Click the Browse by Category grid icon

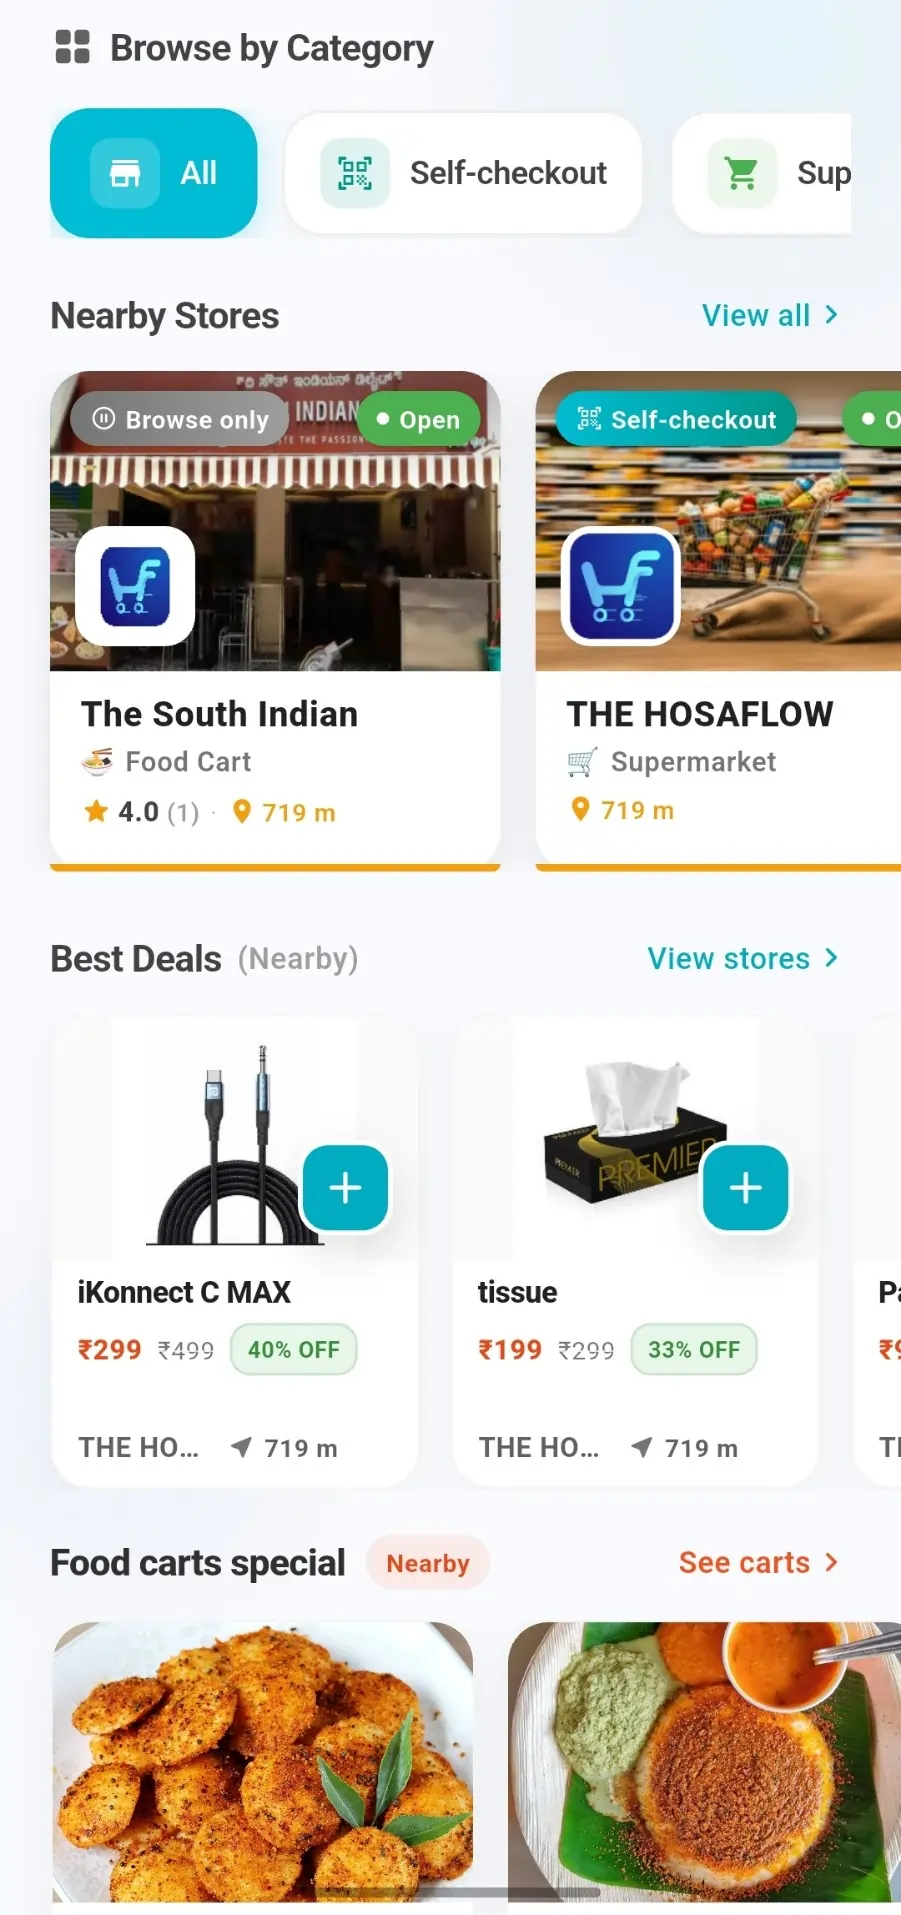click(70, 46)
